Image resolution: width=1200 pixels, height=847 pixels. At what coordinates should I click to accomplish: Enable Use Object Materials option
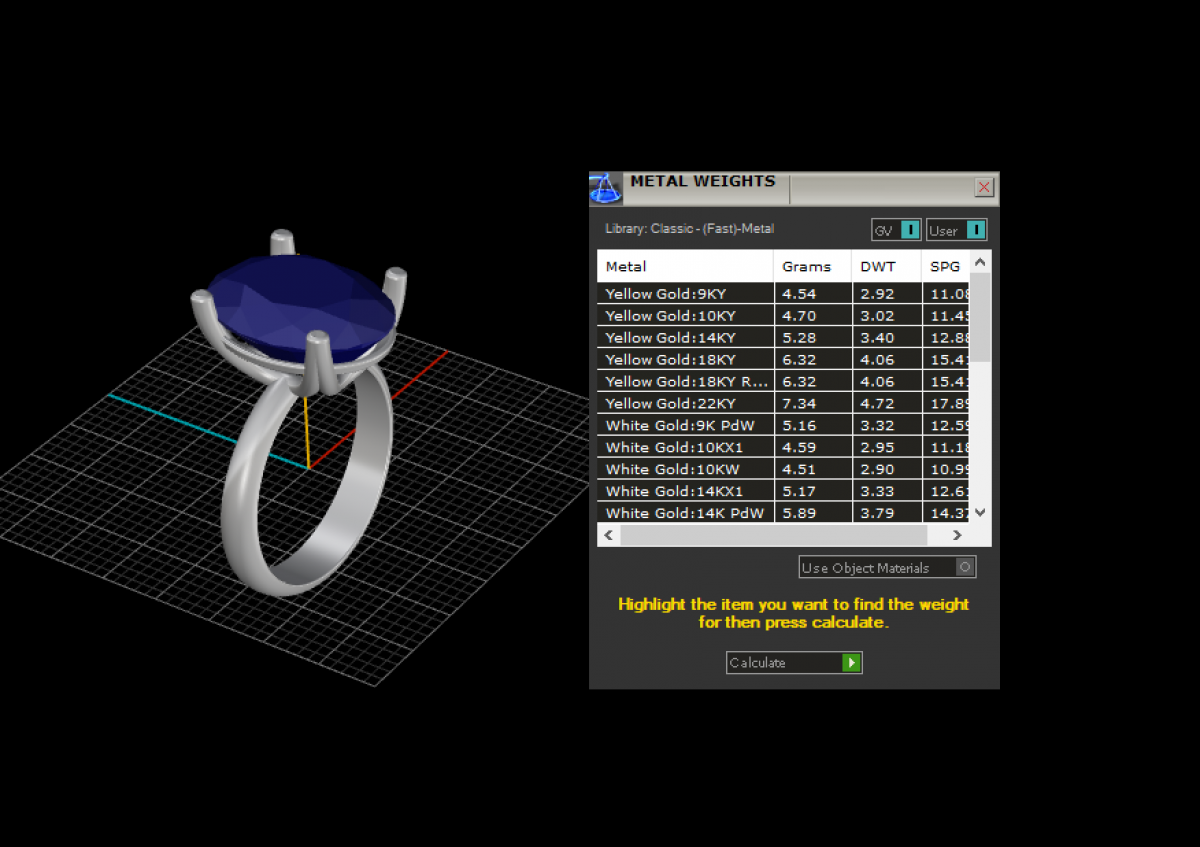tap(964, 568)
